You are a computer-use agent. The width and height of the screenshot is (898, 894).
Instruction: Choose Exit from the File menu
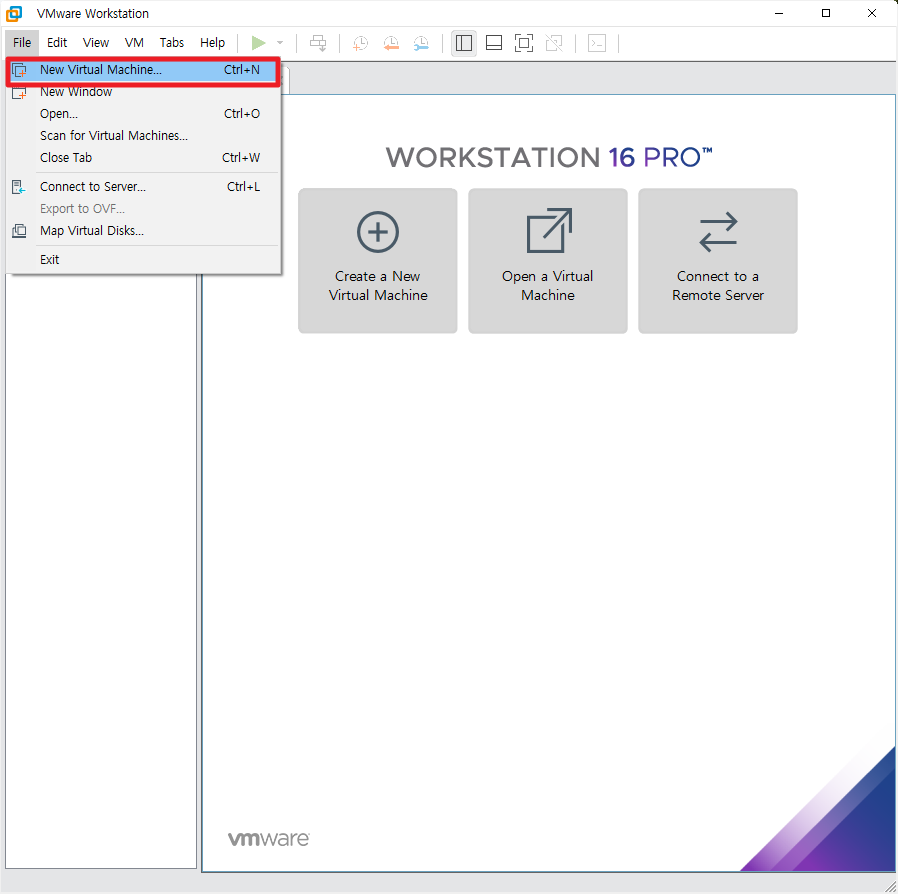coord(143,260)
